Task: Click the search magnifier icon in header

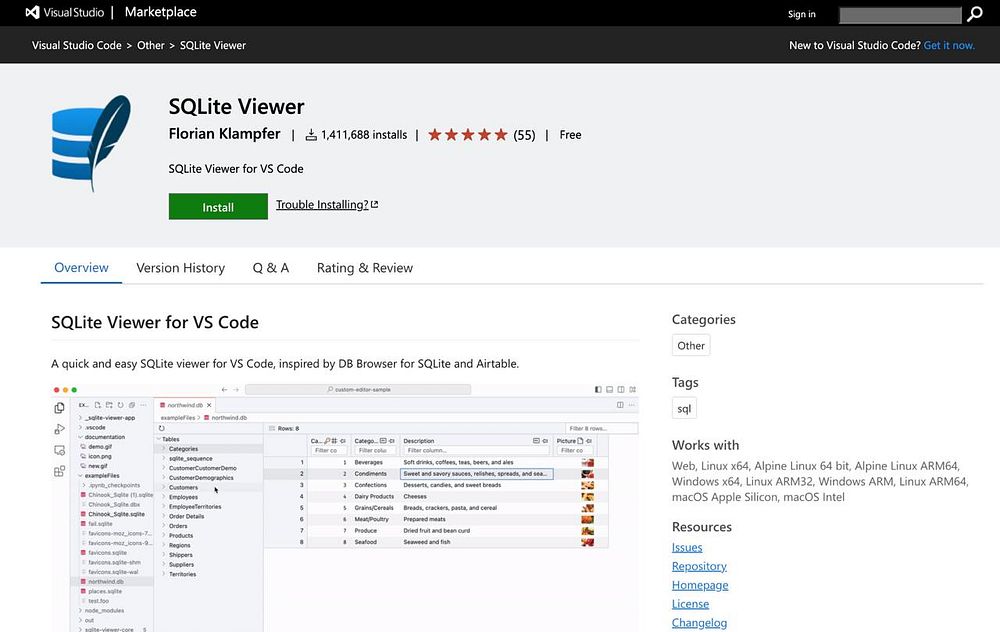Action: pos(974,14)
